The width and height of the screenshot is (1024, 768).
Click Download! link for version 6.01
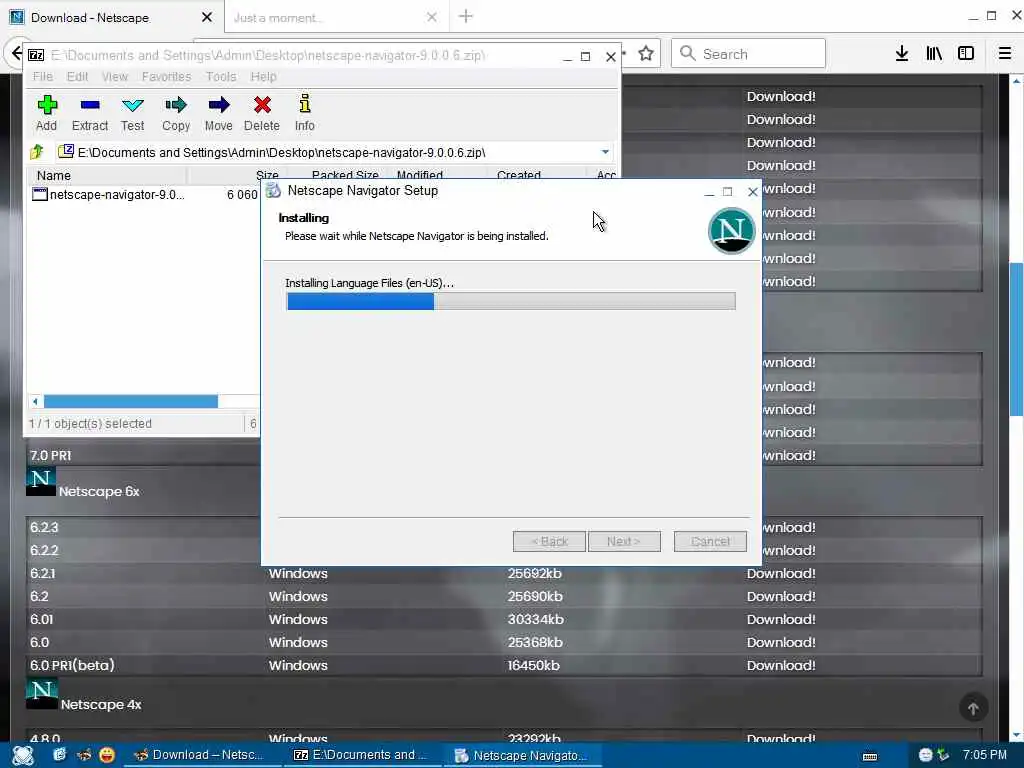(781, 619)
